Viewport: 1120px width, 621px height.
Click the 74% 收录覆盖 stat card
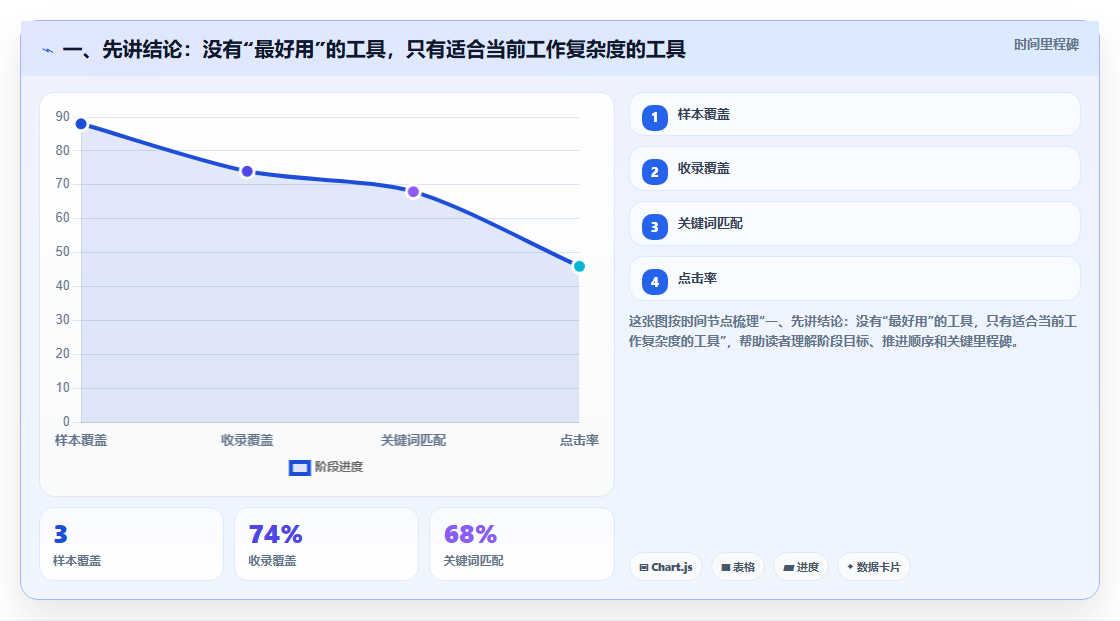click(x=326, y=544)
